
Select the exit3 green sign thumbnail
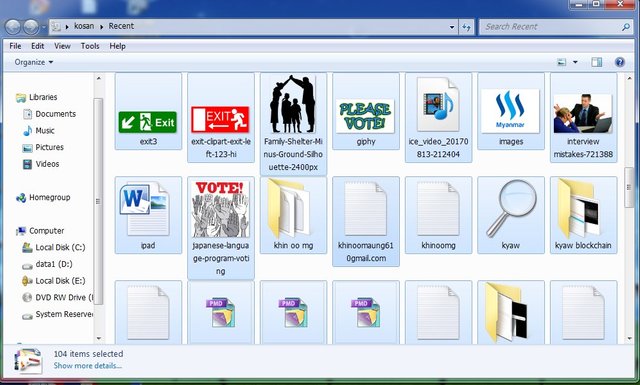point(148,122)
